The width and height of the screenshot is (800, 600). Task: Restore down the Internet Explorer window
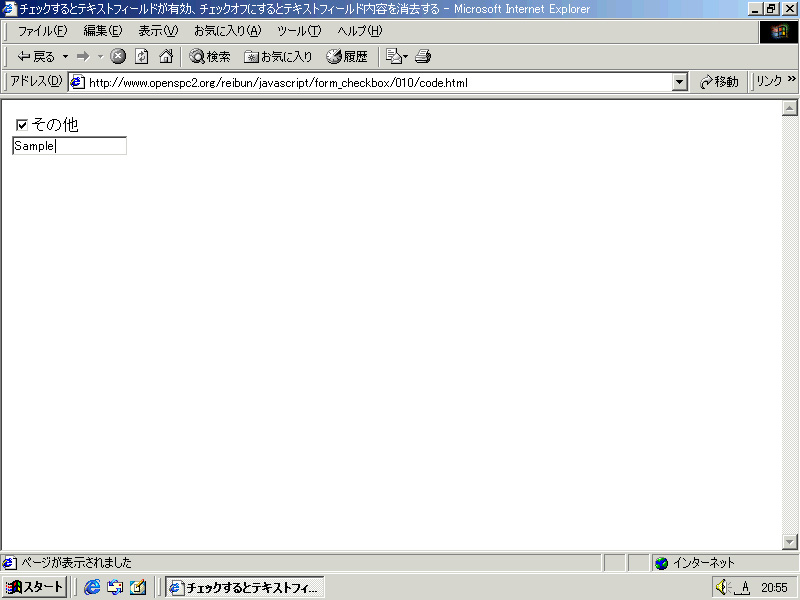770,9
